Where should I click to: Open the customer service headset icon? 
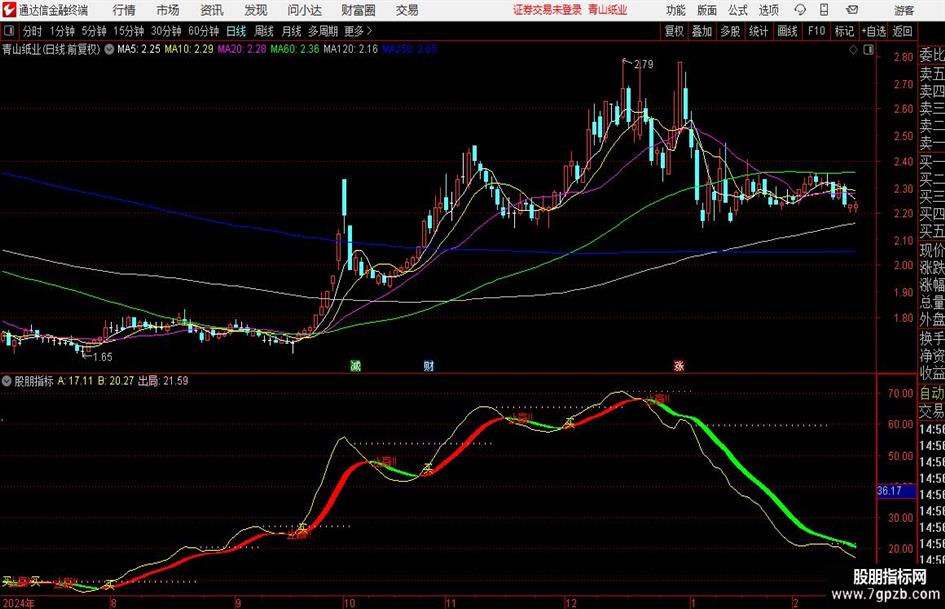[800, 10]
